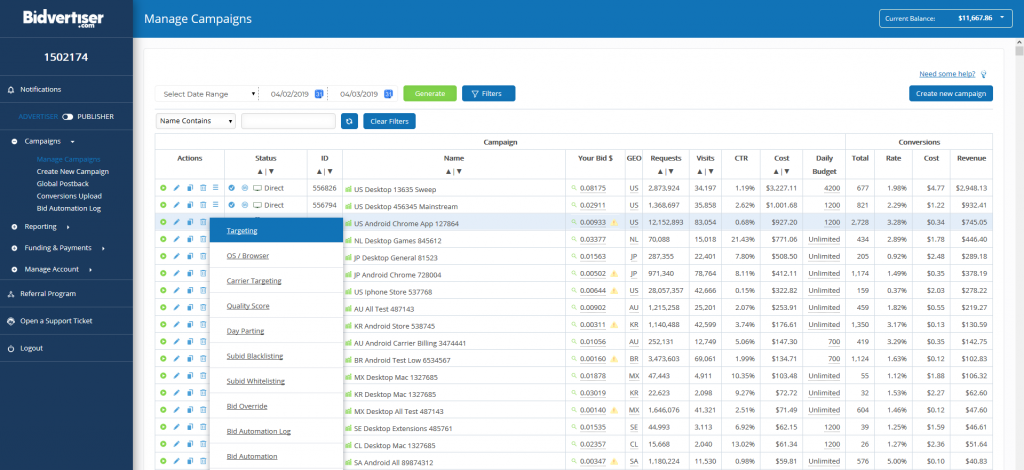The width and height of the screenshot is (1024, 470).
Task: Edit the AU All Test 487143 campaign
Action: (176, 307)
